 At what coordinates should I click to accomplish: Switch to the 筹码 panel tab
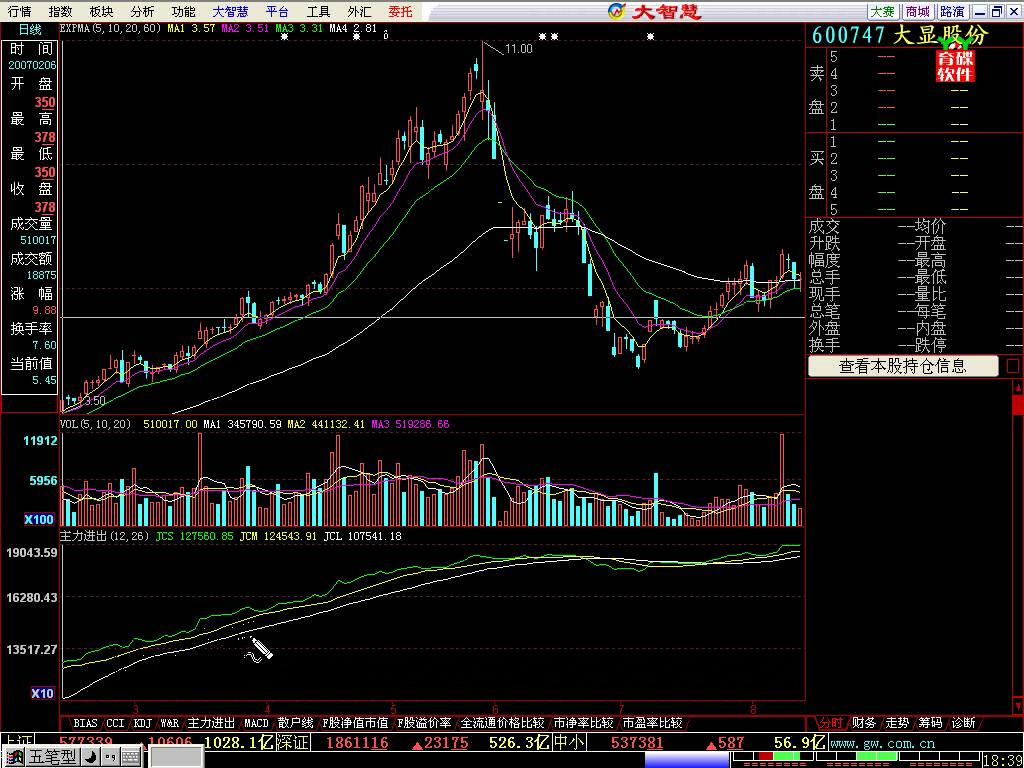(929, 723)
